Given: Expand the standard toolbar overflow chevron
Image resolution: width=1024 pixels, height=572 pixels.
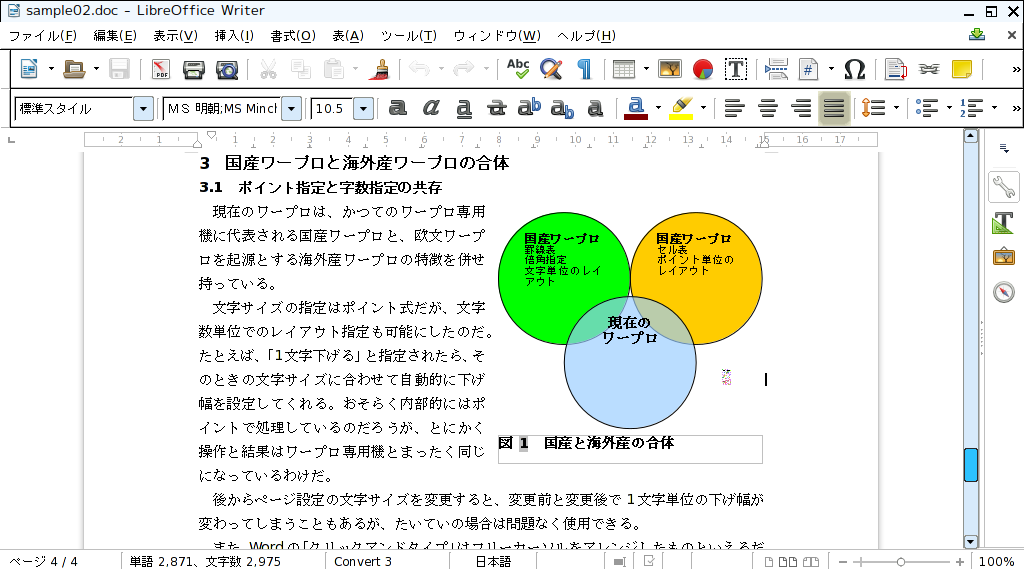Looking at the screenshot, I should tap(1016, 69).
